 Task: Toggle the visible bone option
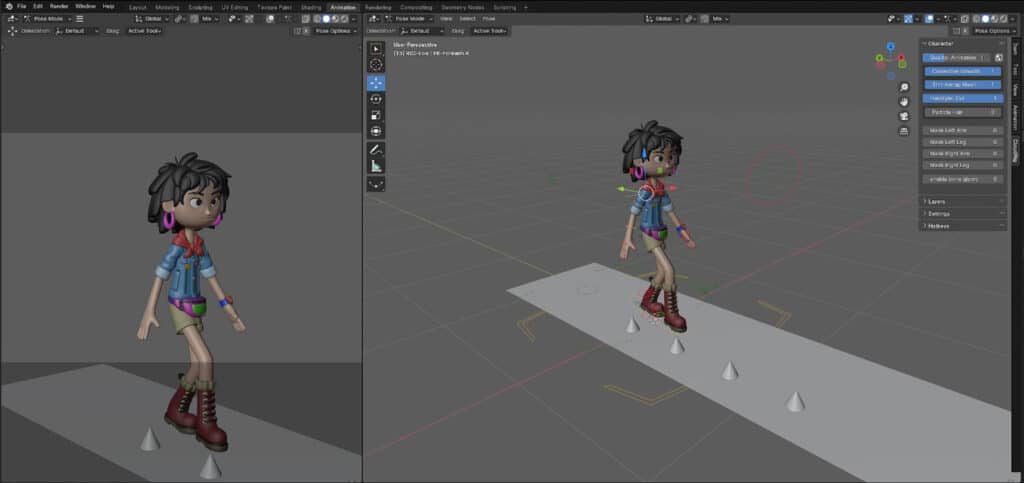963,179
